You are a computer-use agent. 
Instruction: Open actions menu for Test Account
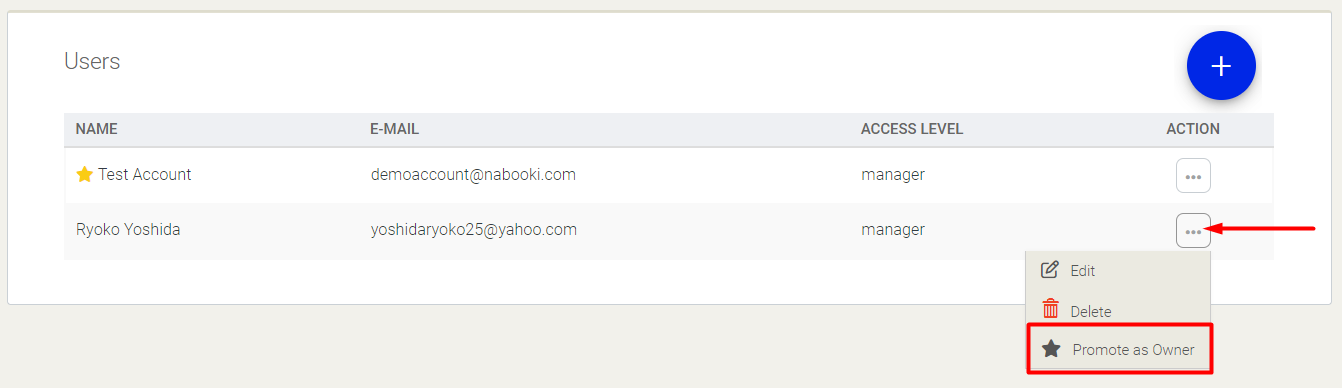(1193, 175)
